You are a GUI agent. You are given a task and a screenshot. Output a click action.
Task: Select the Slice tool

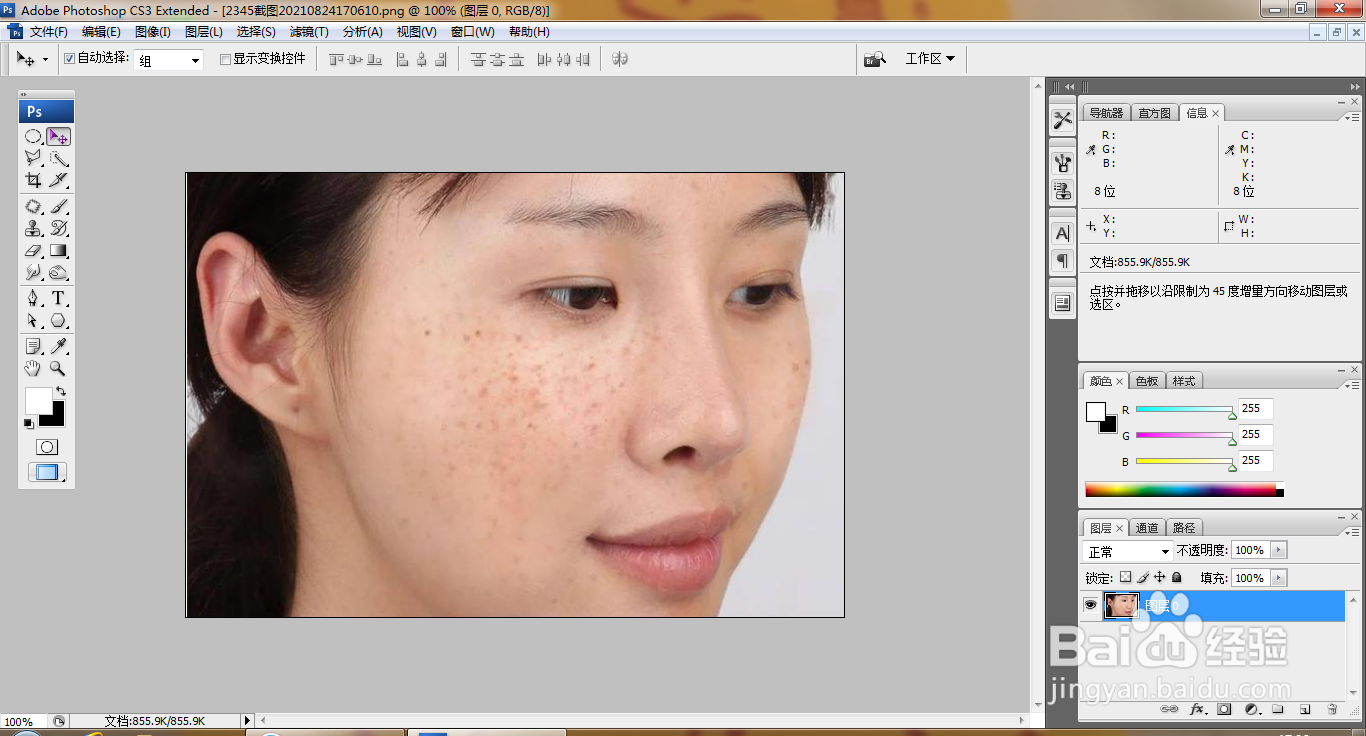(59, 180)
